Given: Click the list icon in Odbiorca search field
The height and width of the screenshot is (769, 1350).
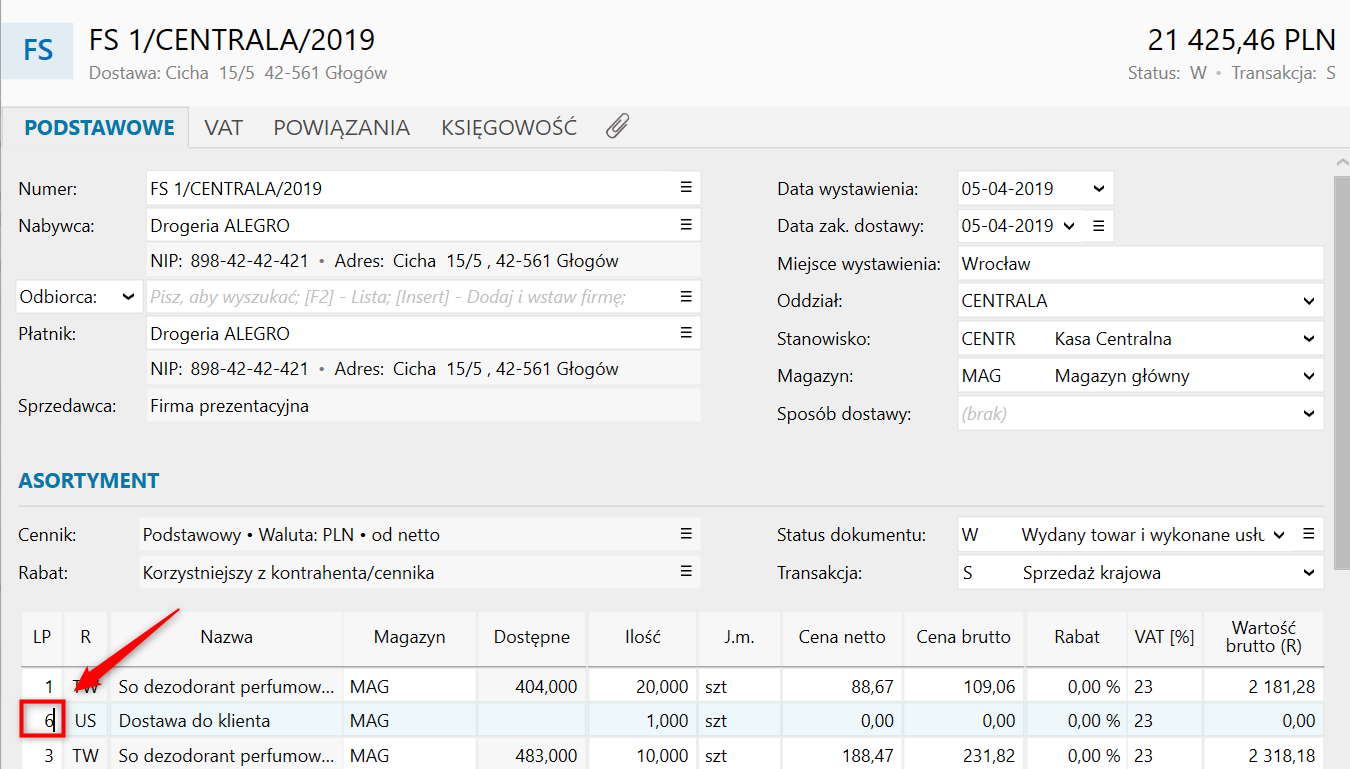Looking at the screenshot, I should click(x=686, y=297).
